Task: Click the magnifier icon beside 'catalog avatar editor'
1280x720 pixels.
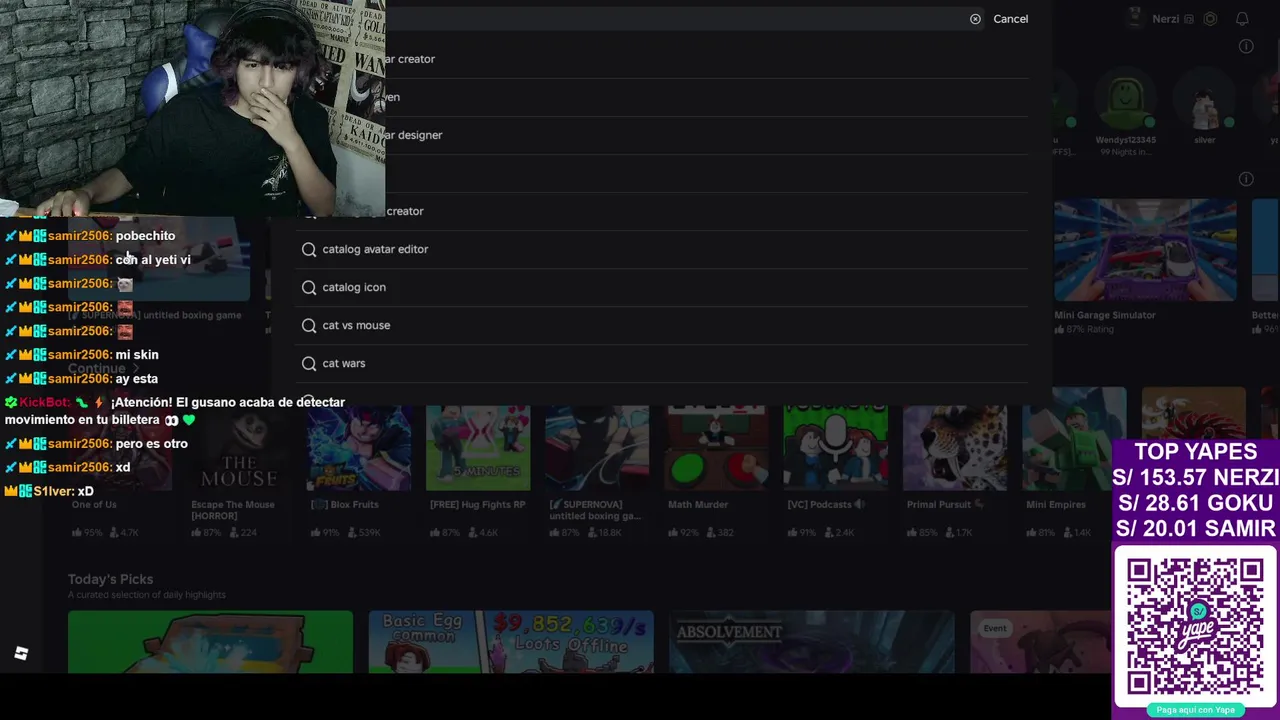Action: [309, 249]
